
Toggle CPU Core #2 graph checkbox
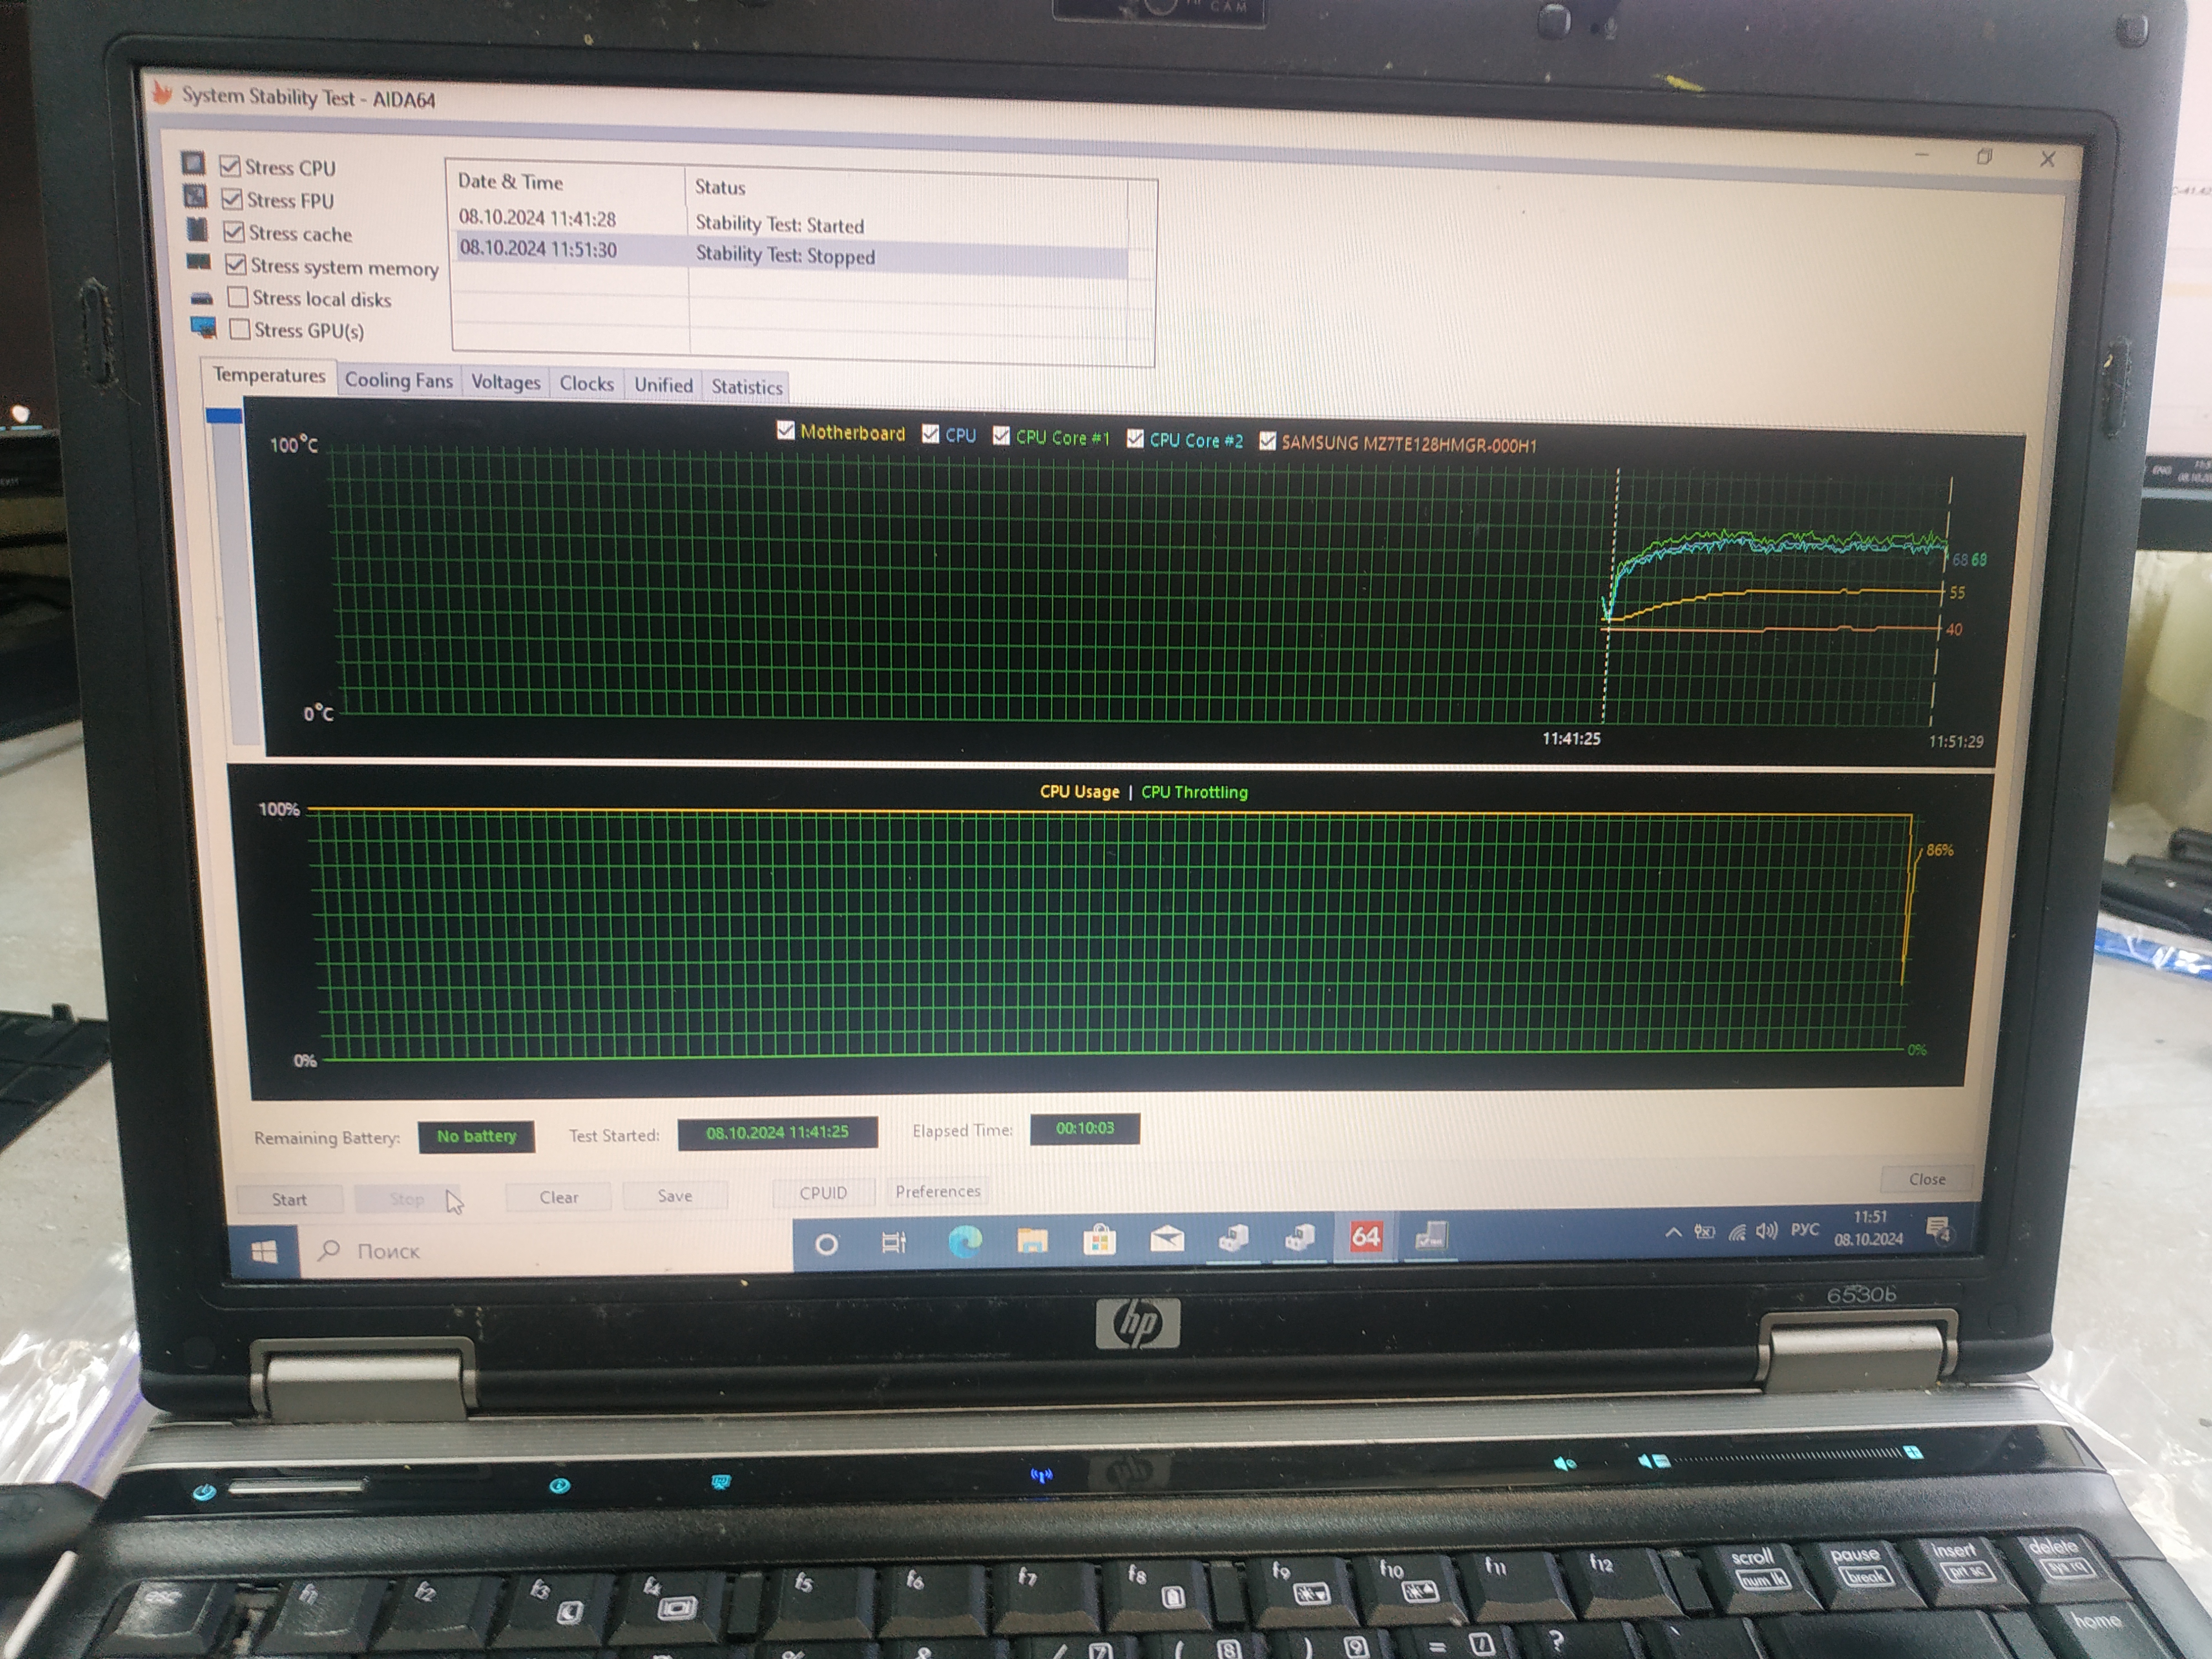click(1135, 438)
